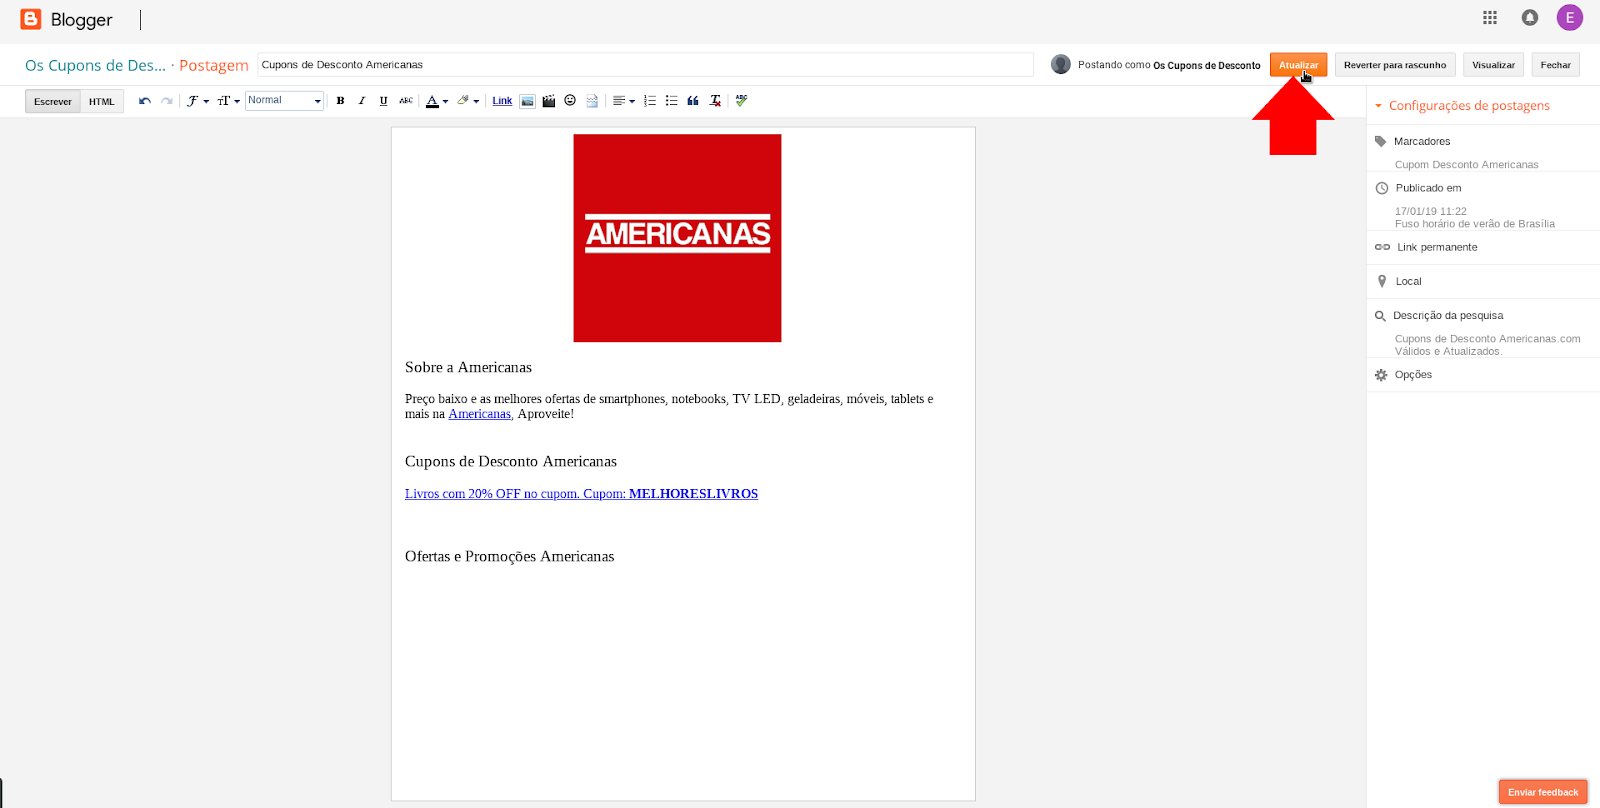Insert a video into the post
Image resolution: width=1600 pixels, height=808 pixels.
point(549,101)
